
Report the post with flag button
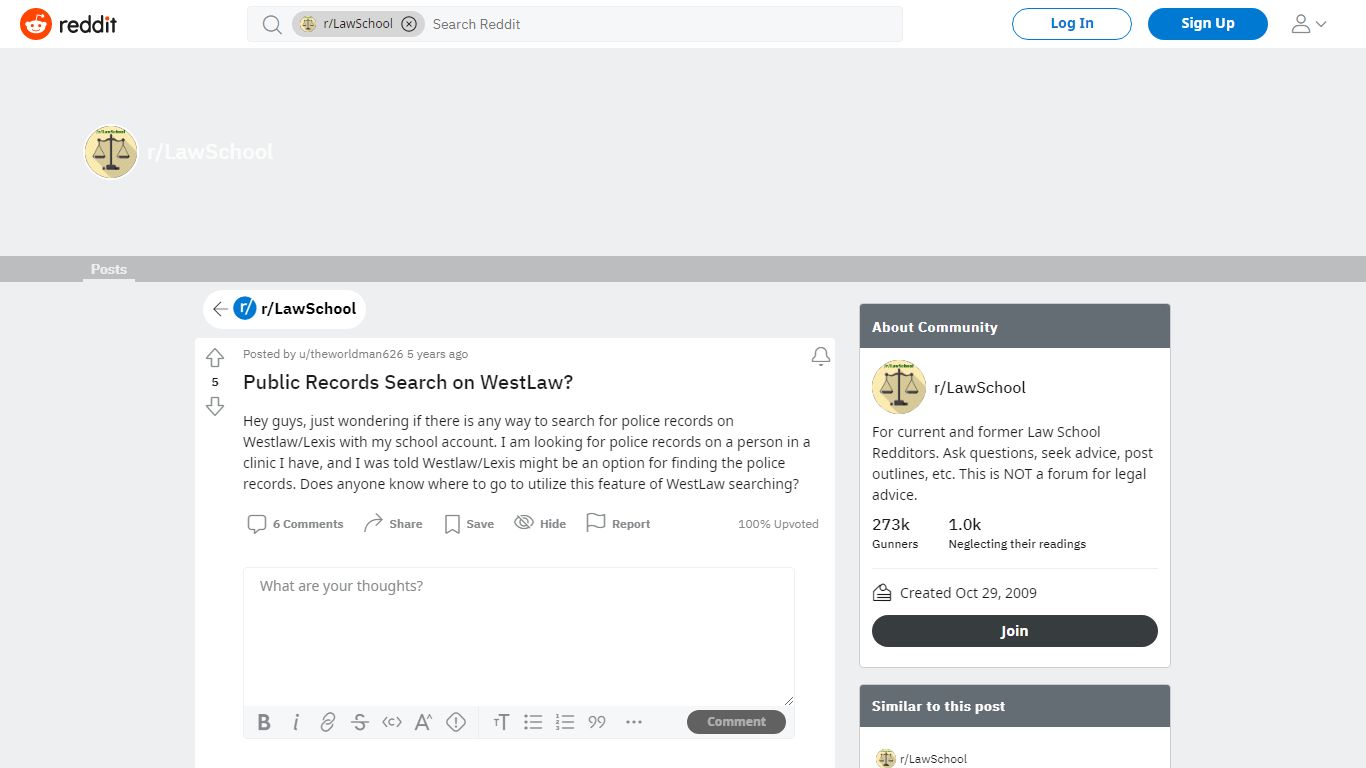coord(618,524)
